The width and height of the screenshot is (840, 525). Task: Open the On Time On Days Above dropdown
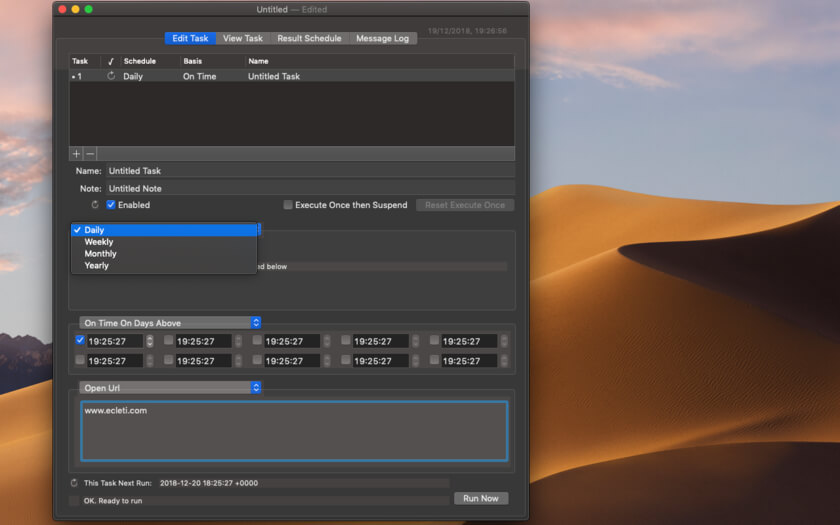pos(170,323)
